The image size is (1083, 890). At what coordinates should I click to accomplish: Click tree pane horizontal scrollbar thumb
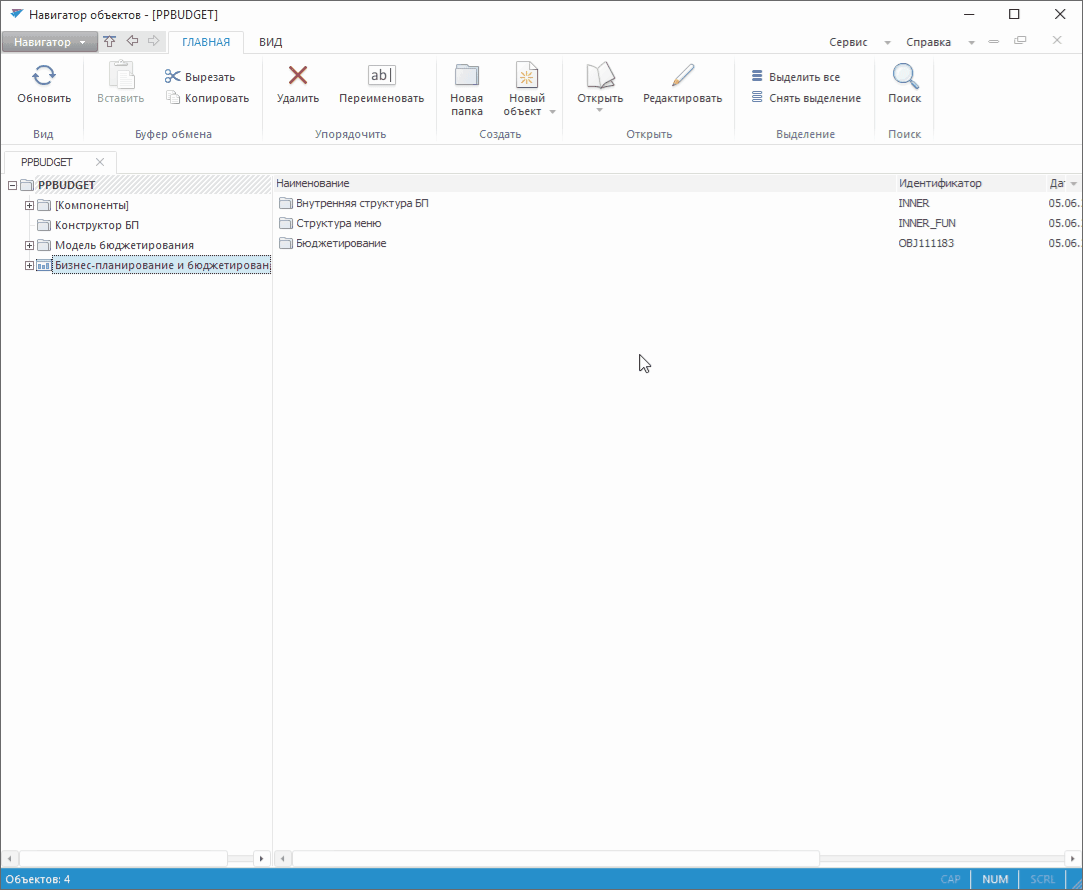[123, 859]
